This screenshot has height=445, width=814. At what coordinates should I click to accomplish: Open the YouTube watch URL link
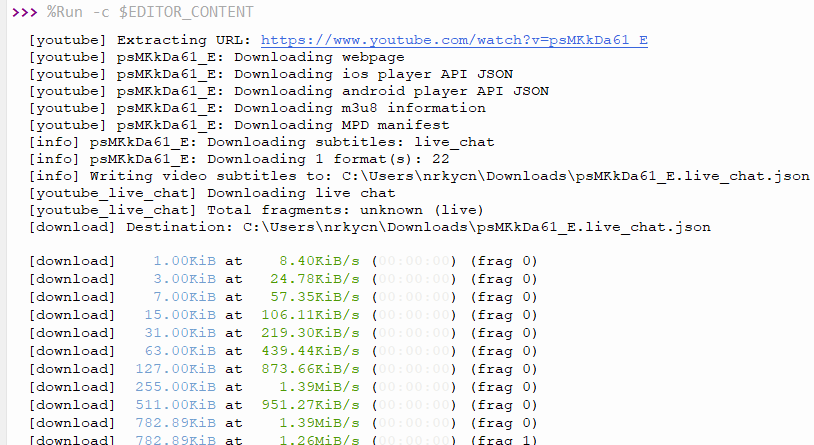[x=454, y=40]
